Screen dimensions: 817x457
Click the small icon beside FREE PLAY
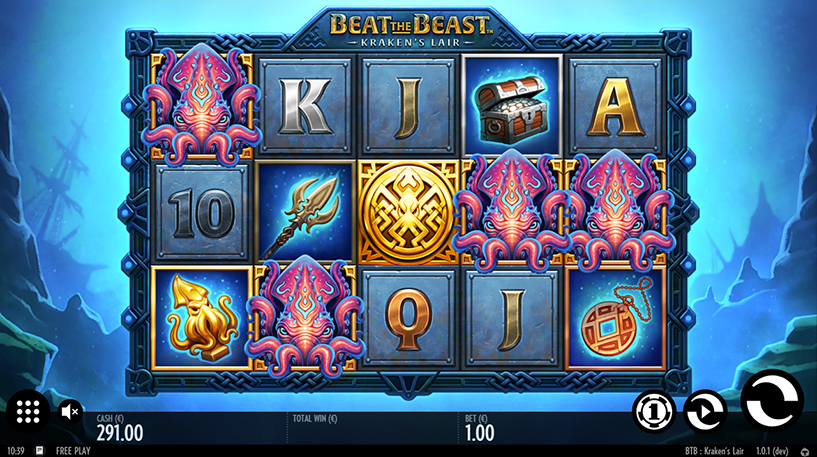click(40, 451)
